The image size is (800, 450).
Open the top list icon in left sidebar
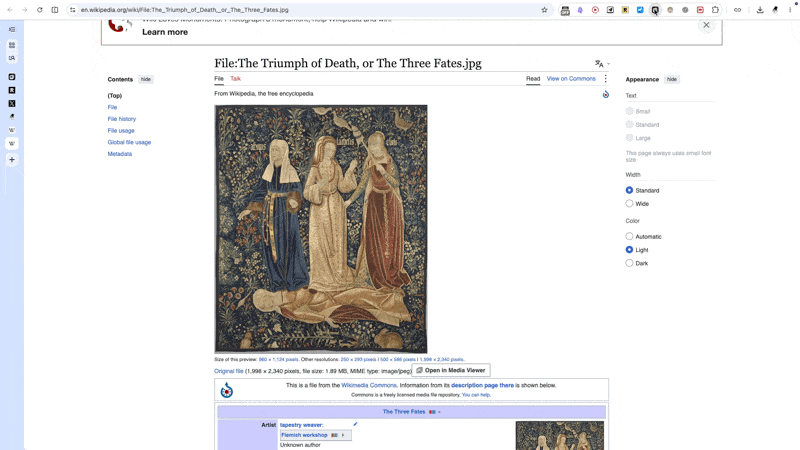pyautogui.click(x=12, y=30)
